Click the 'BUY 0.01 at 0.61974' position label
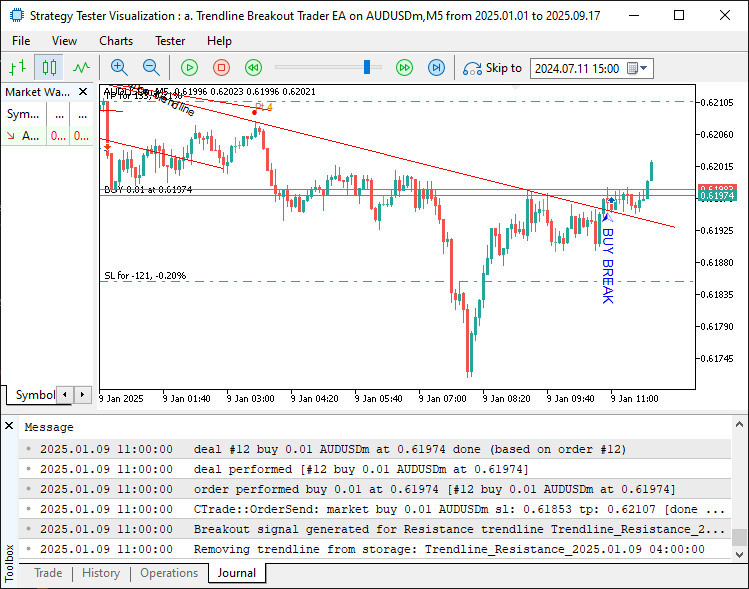The width and height of the screenshot is (749, 589). tap(148, 190)
